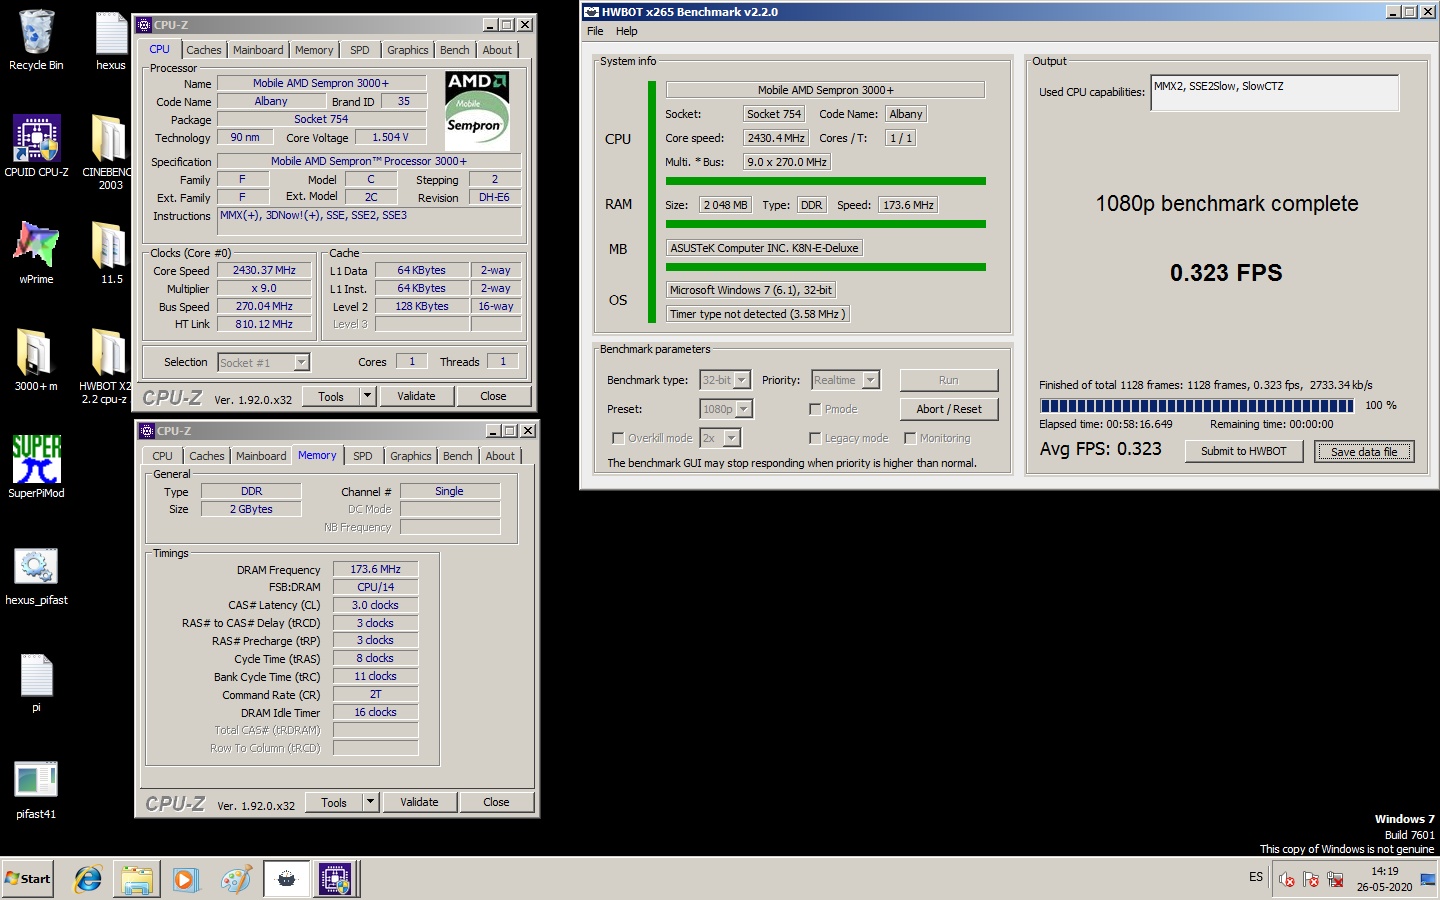The image size is (1440, 900).
Task: Toggle the Pmode checkbox
Action: [x=815, y=409]
